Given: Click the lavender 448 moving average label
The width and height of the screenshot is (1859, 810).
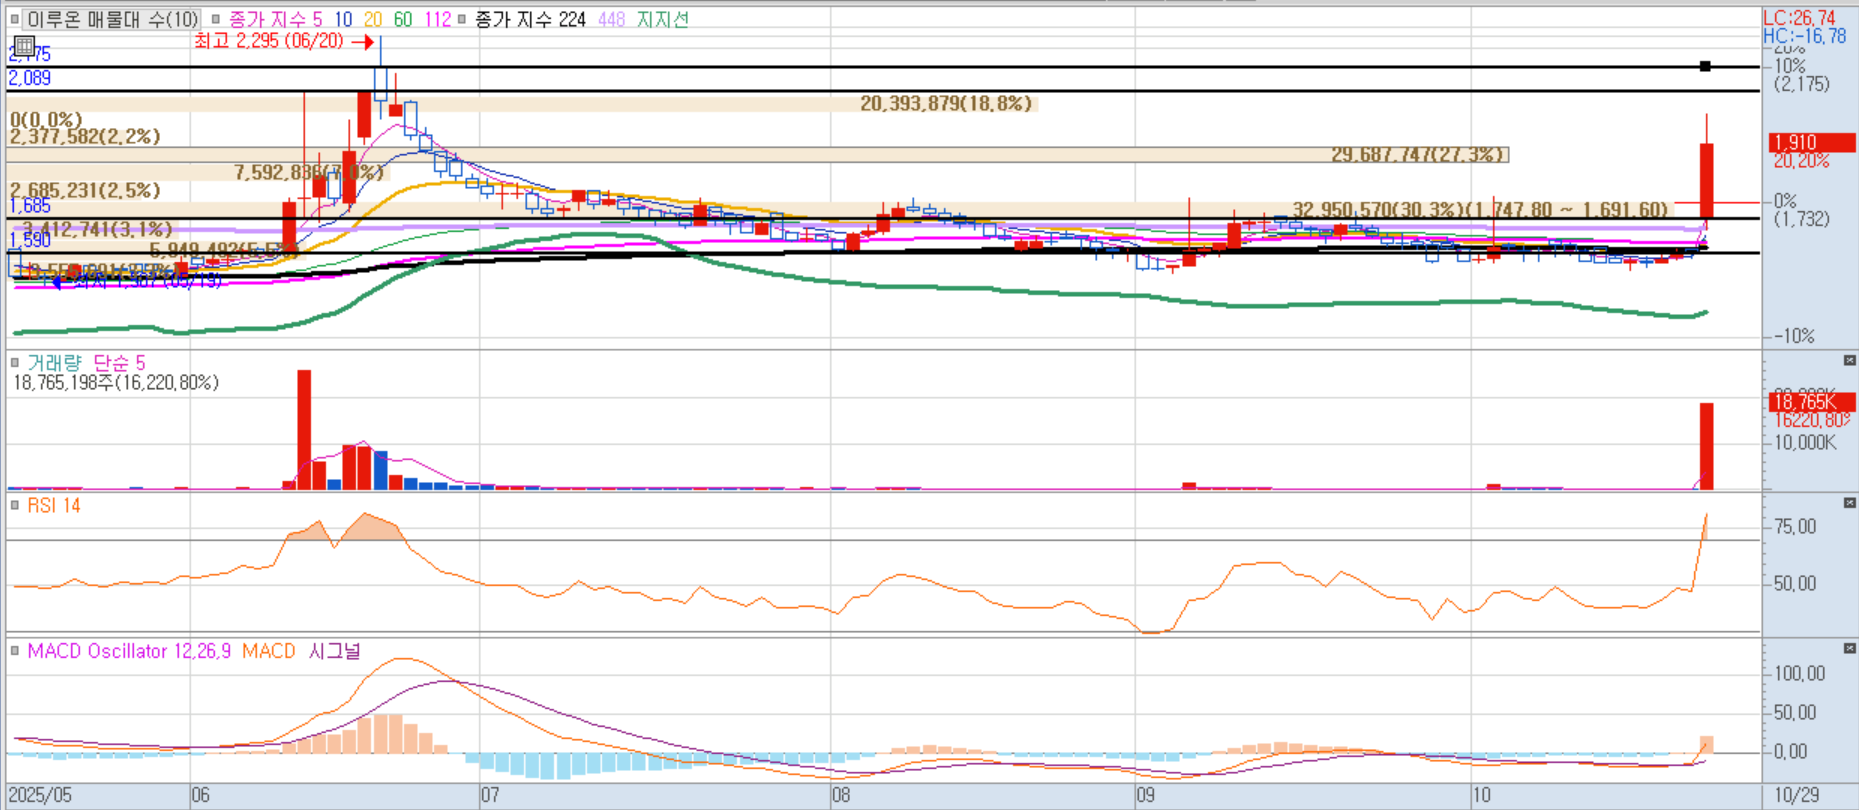Looking at the screenshot, I should [611, 19].
